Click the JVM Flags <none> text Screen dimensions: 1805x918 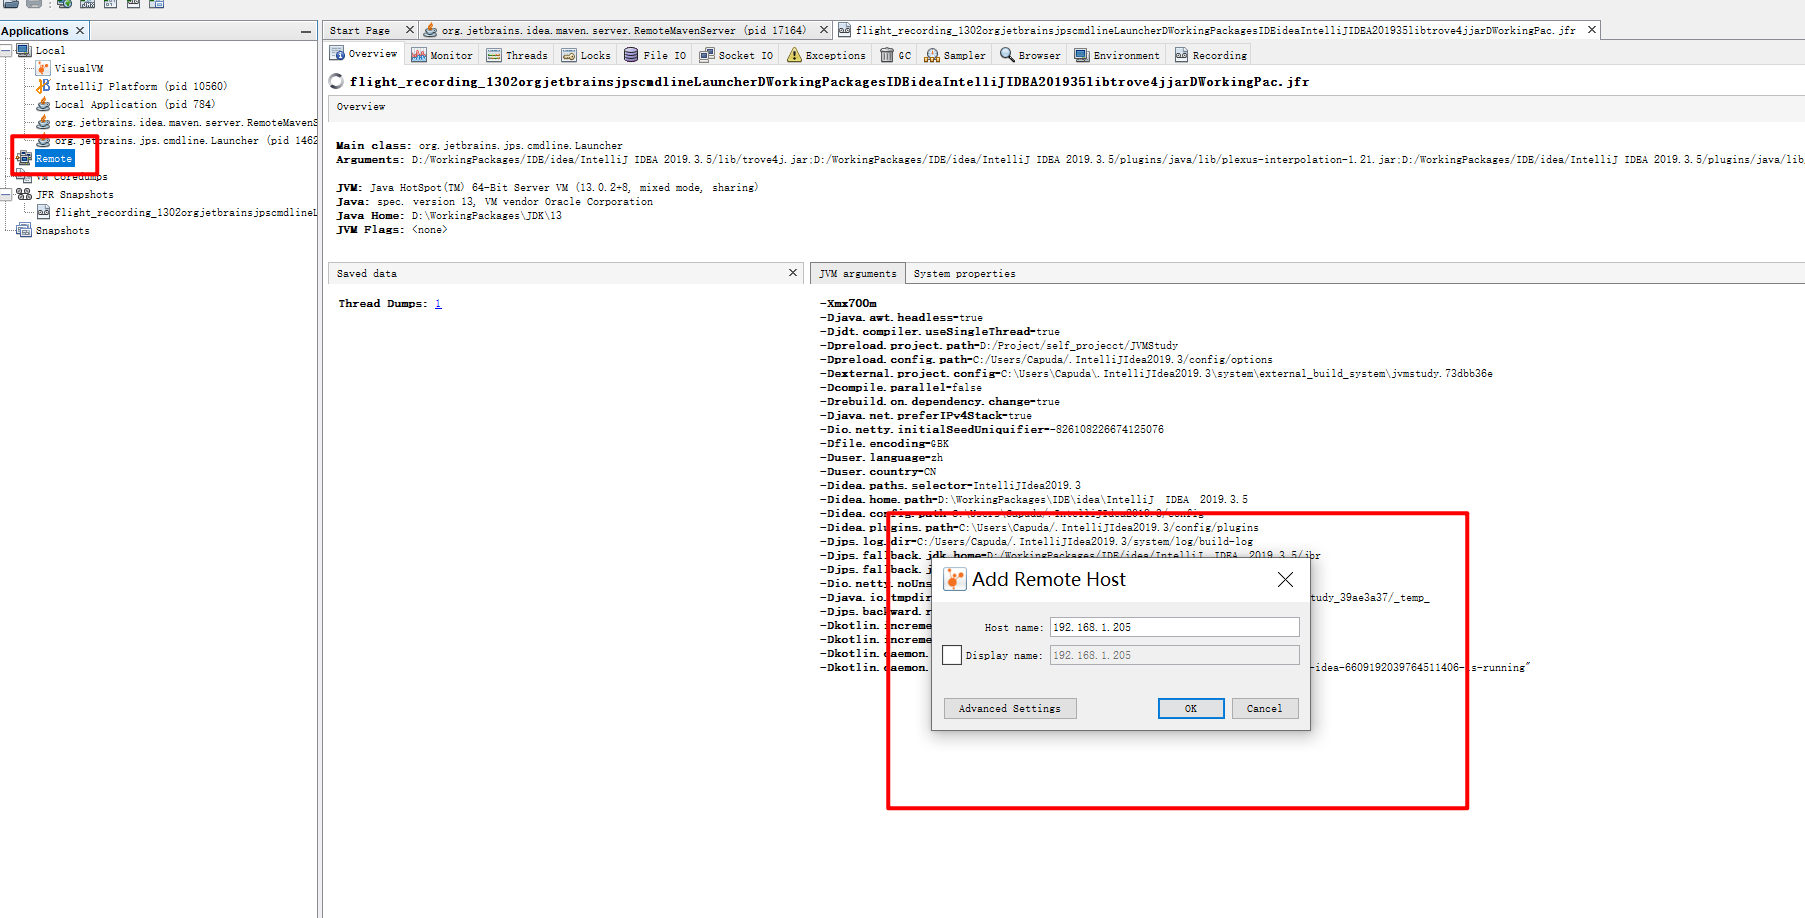click(x=430, y=229)
